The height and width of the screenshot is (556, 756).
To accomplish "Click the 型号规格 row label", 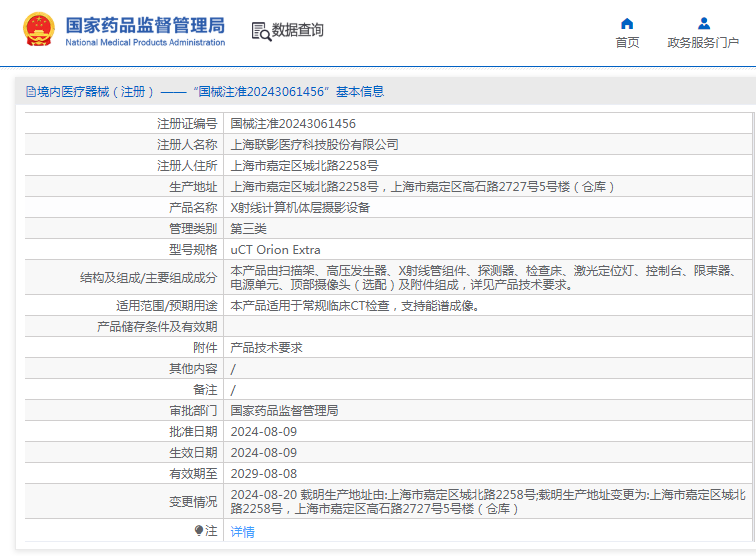I will pyautogui.click(x=193, y=250).
